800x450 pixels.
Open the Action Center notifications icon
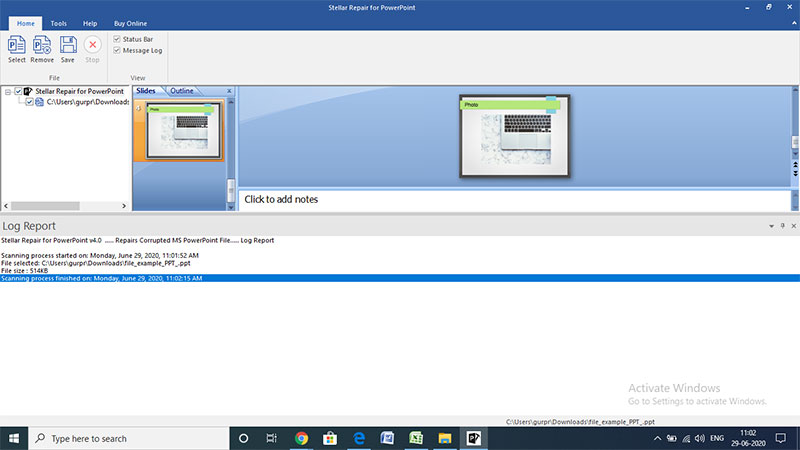(x=781, y=438)
